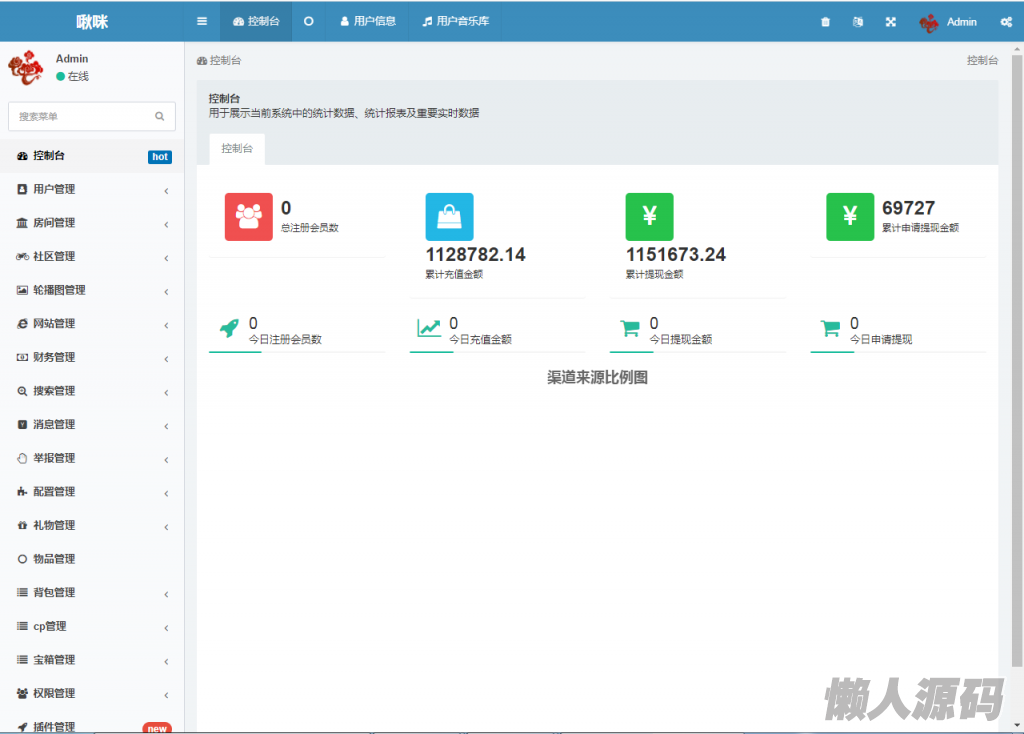Click the vertical page scrollbar
This screenshot has height=734, width=1024.
coord(1017,360)
